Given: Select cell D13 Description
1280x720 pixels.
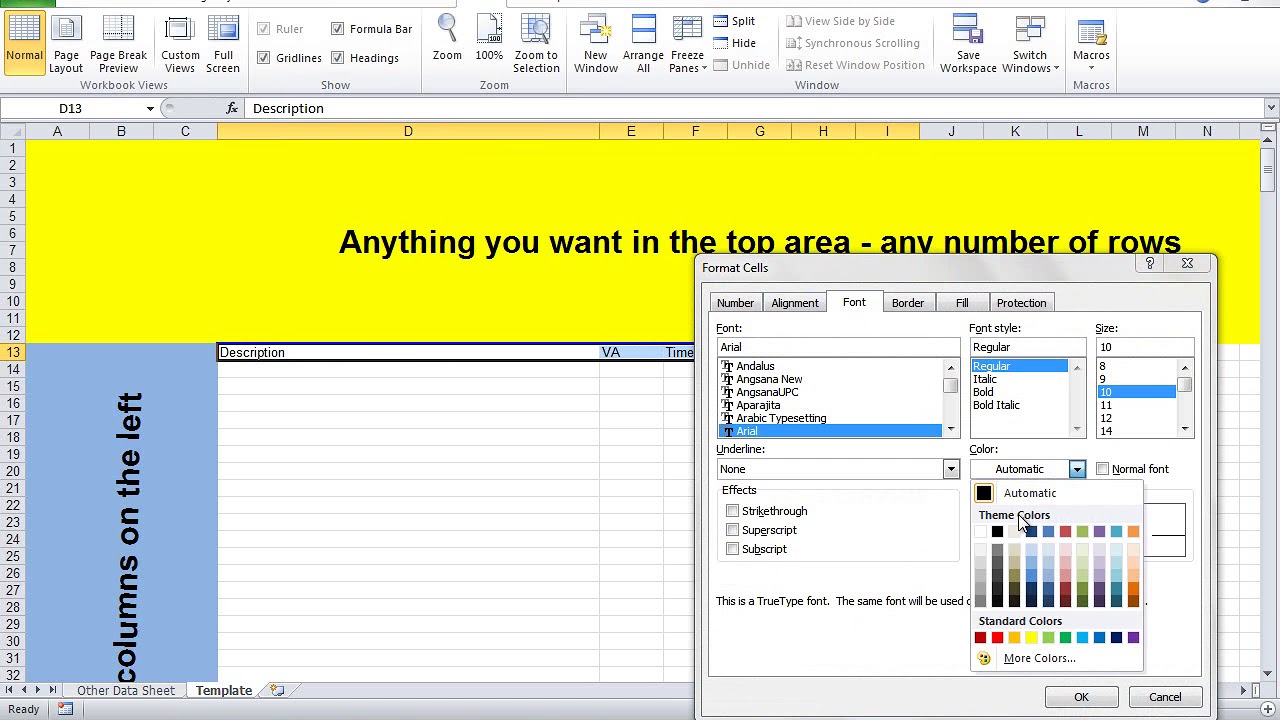Looking at the screenshot, I should [408, 352].
